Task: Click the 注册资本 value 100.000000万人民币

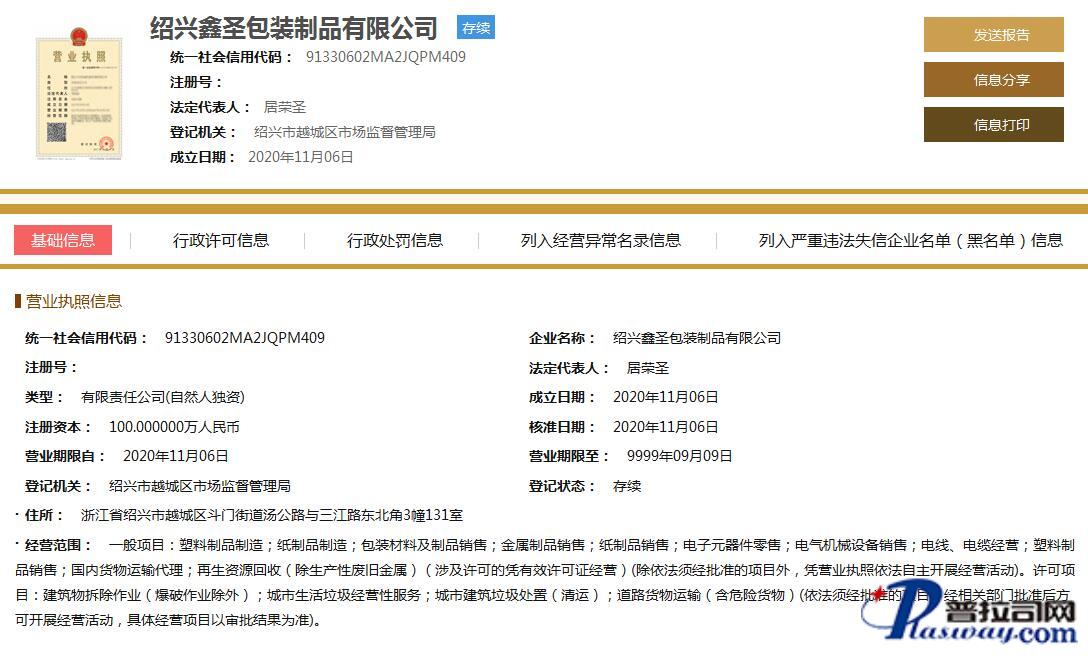Action: pos(174,427)
